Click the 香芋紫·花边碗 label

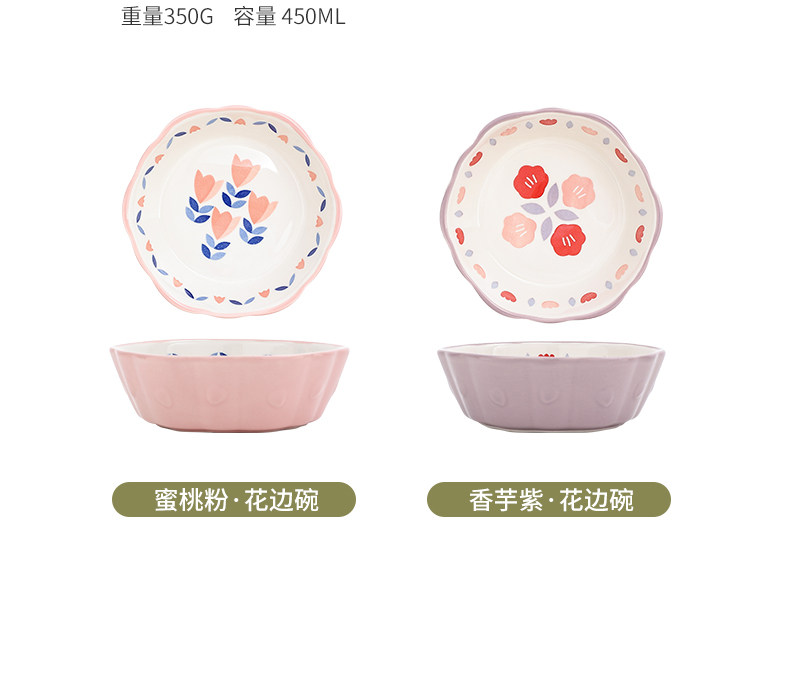549,499
